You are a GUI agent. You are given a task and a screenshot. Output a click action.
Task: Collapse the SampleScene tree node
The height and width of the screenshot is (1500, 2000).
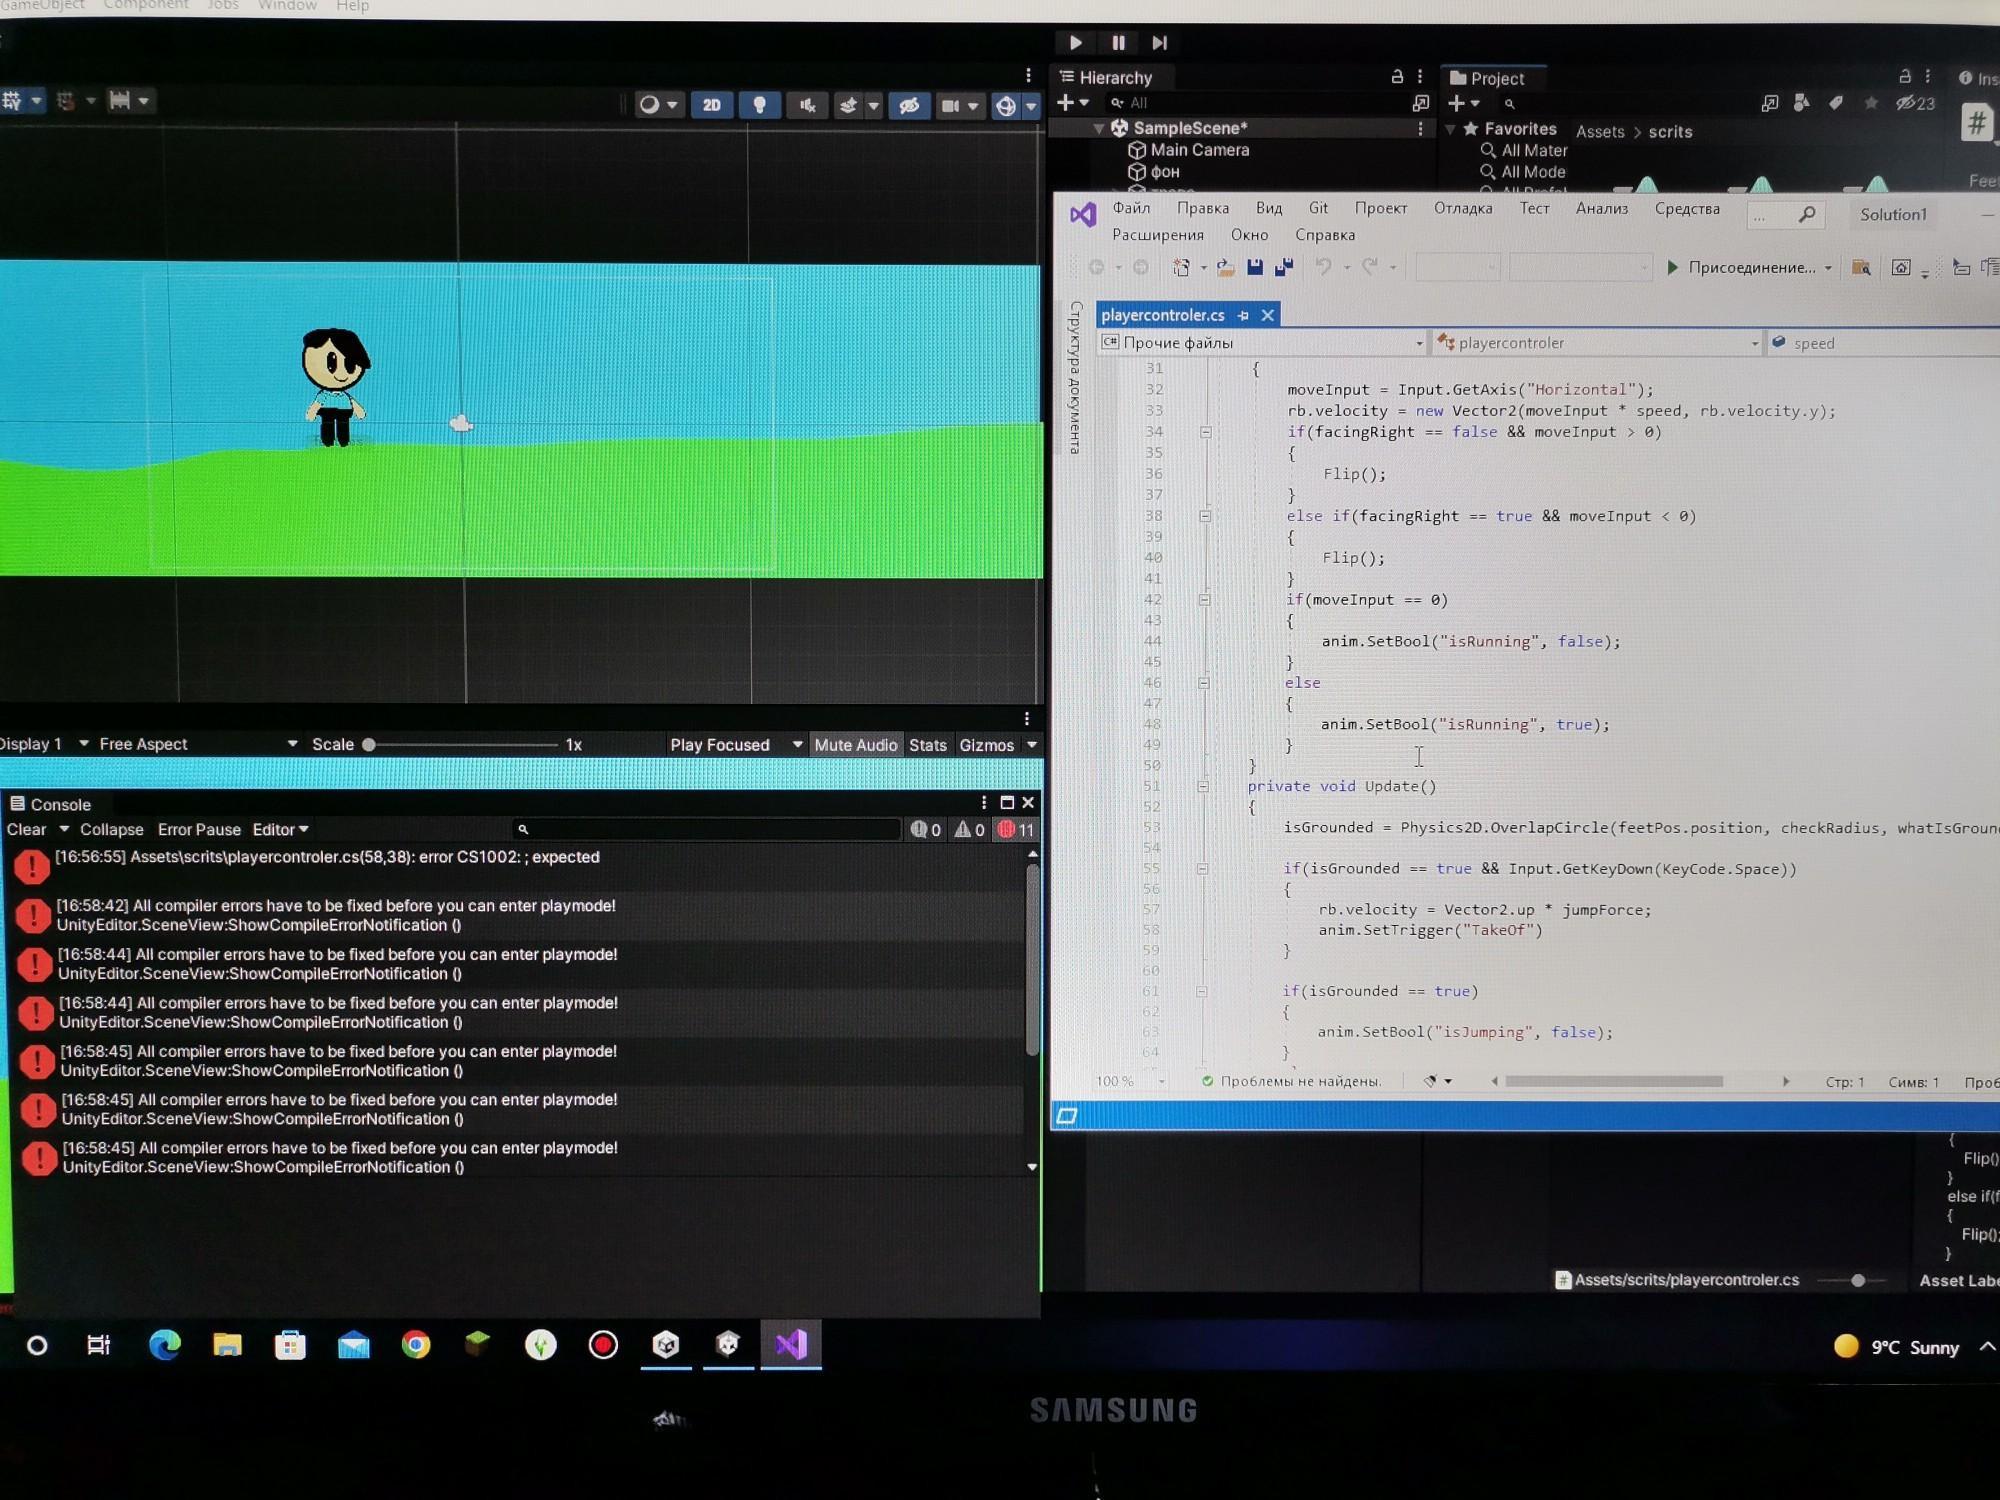(x=1099, y=128)
